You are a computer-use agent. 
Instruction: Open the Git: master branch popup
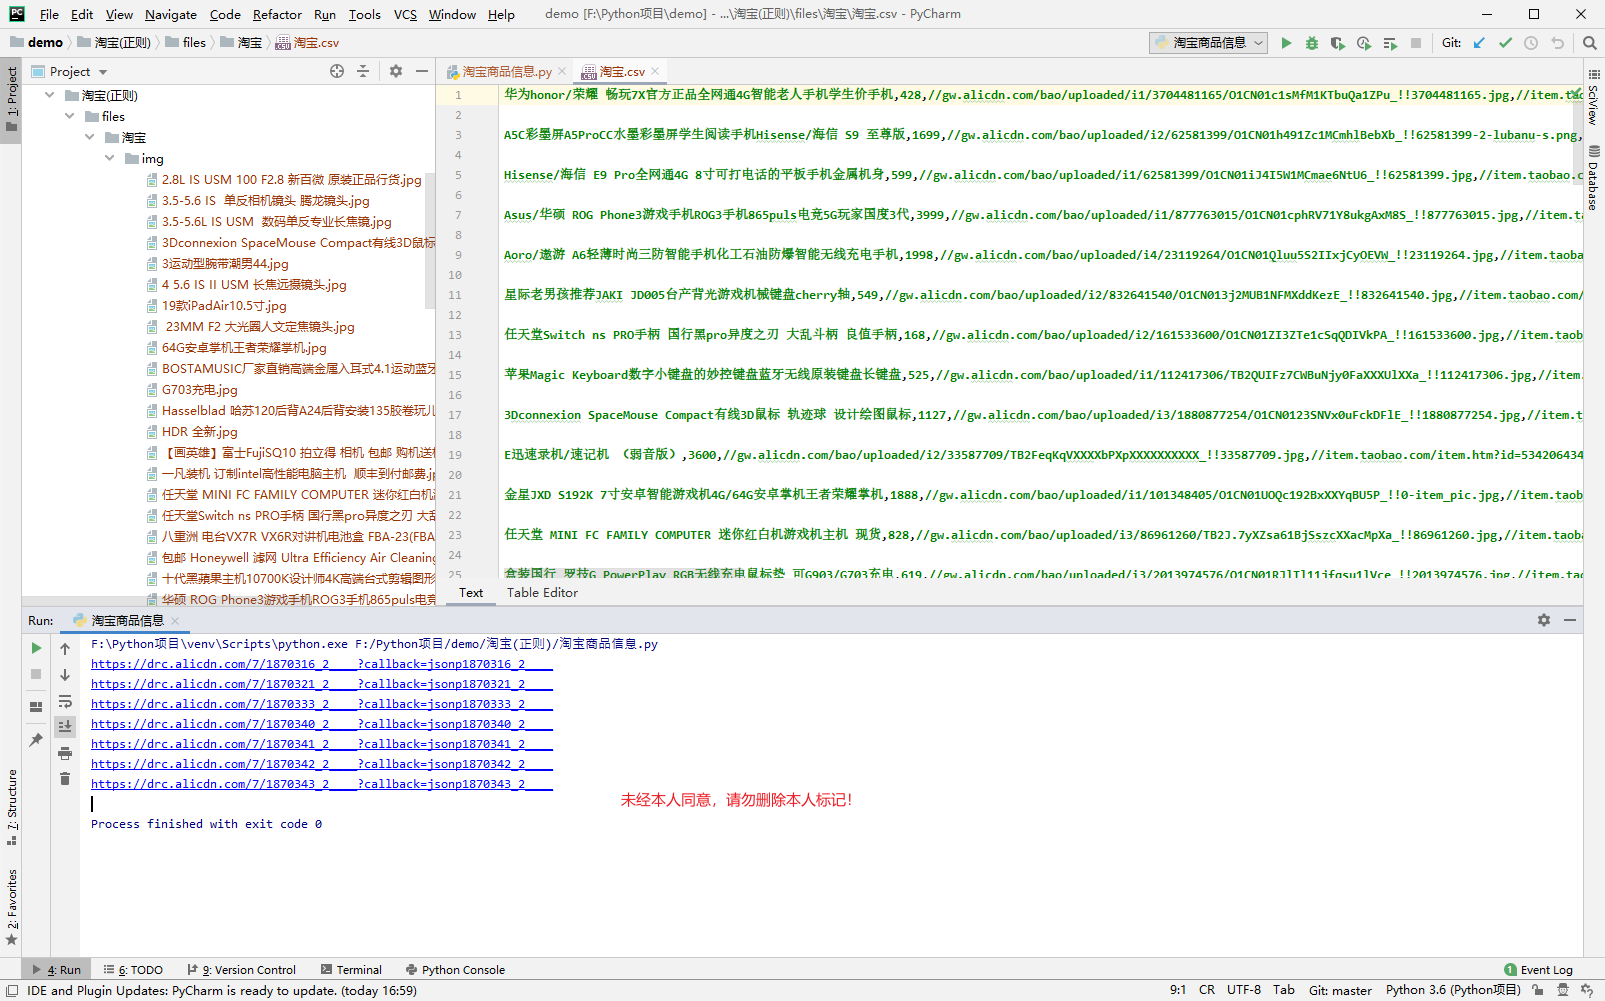point(1340,990)
